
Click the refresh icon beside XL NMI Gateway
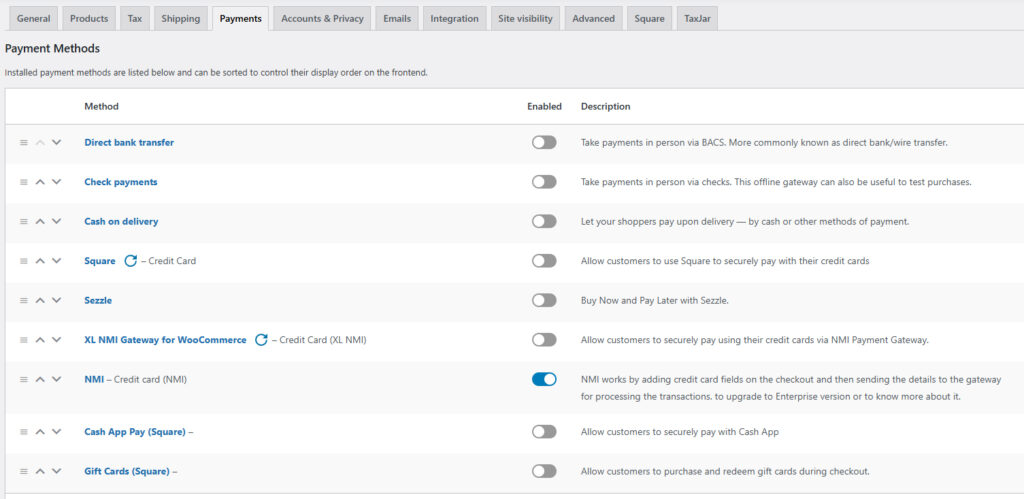(261, 340)
